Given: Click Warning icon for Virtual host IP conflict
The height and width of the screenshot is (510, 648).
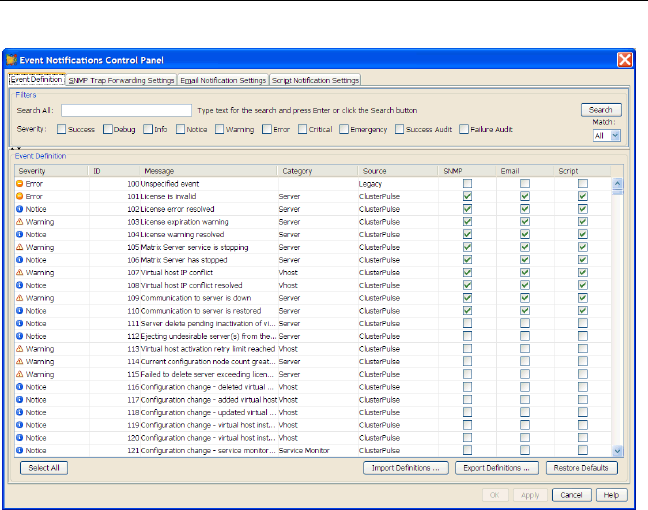Looking at the screenshot, I should pos(20,272).
